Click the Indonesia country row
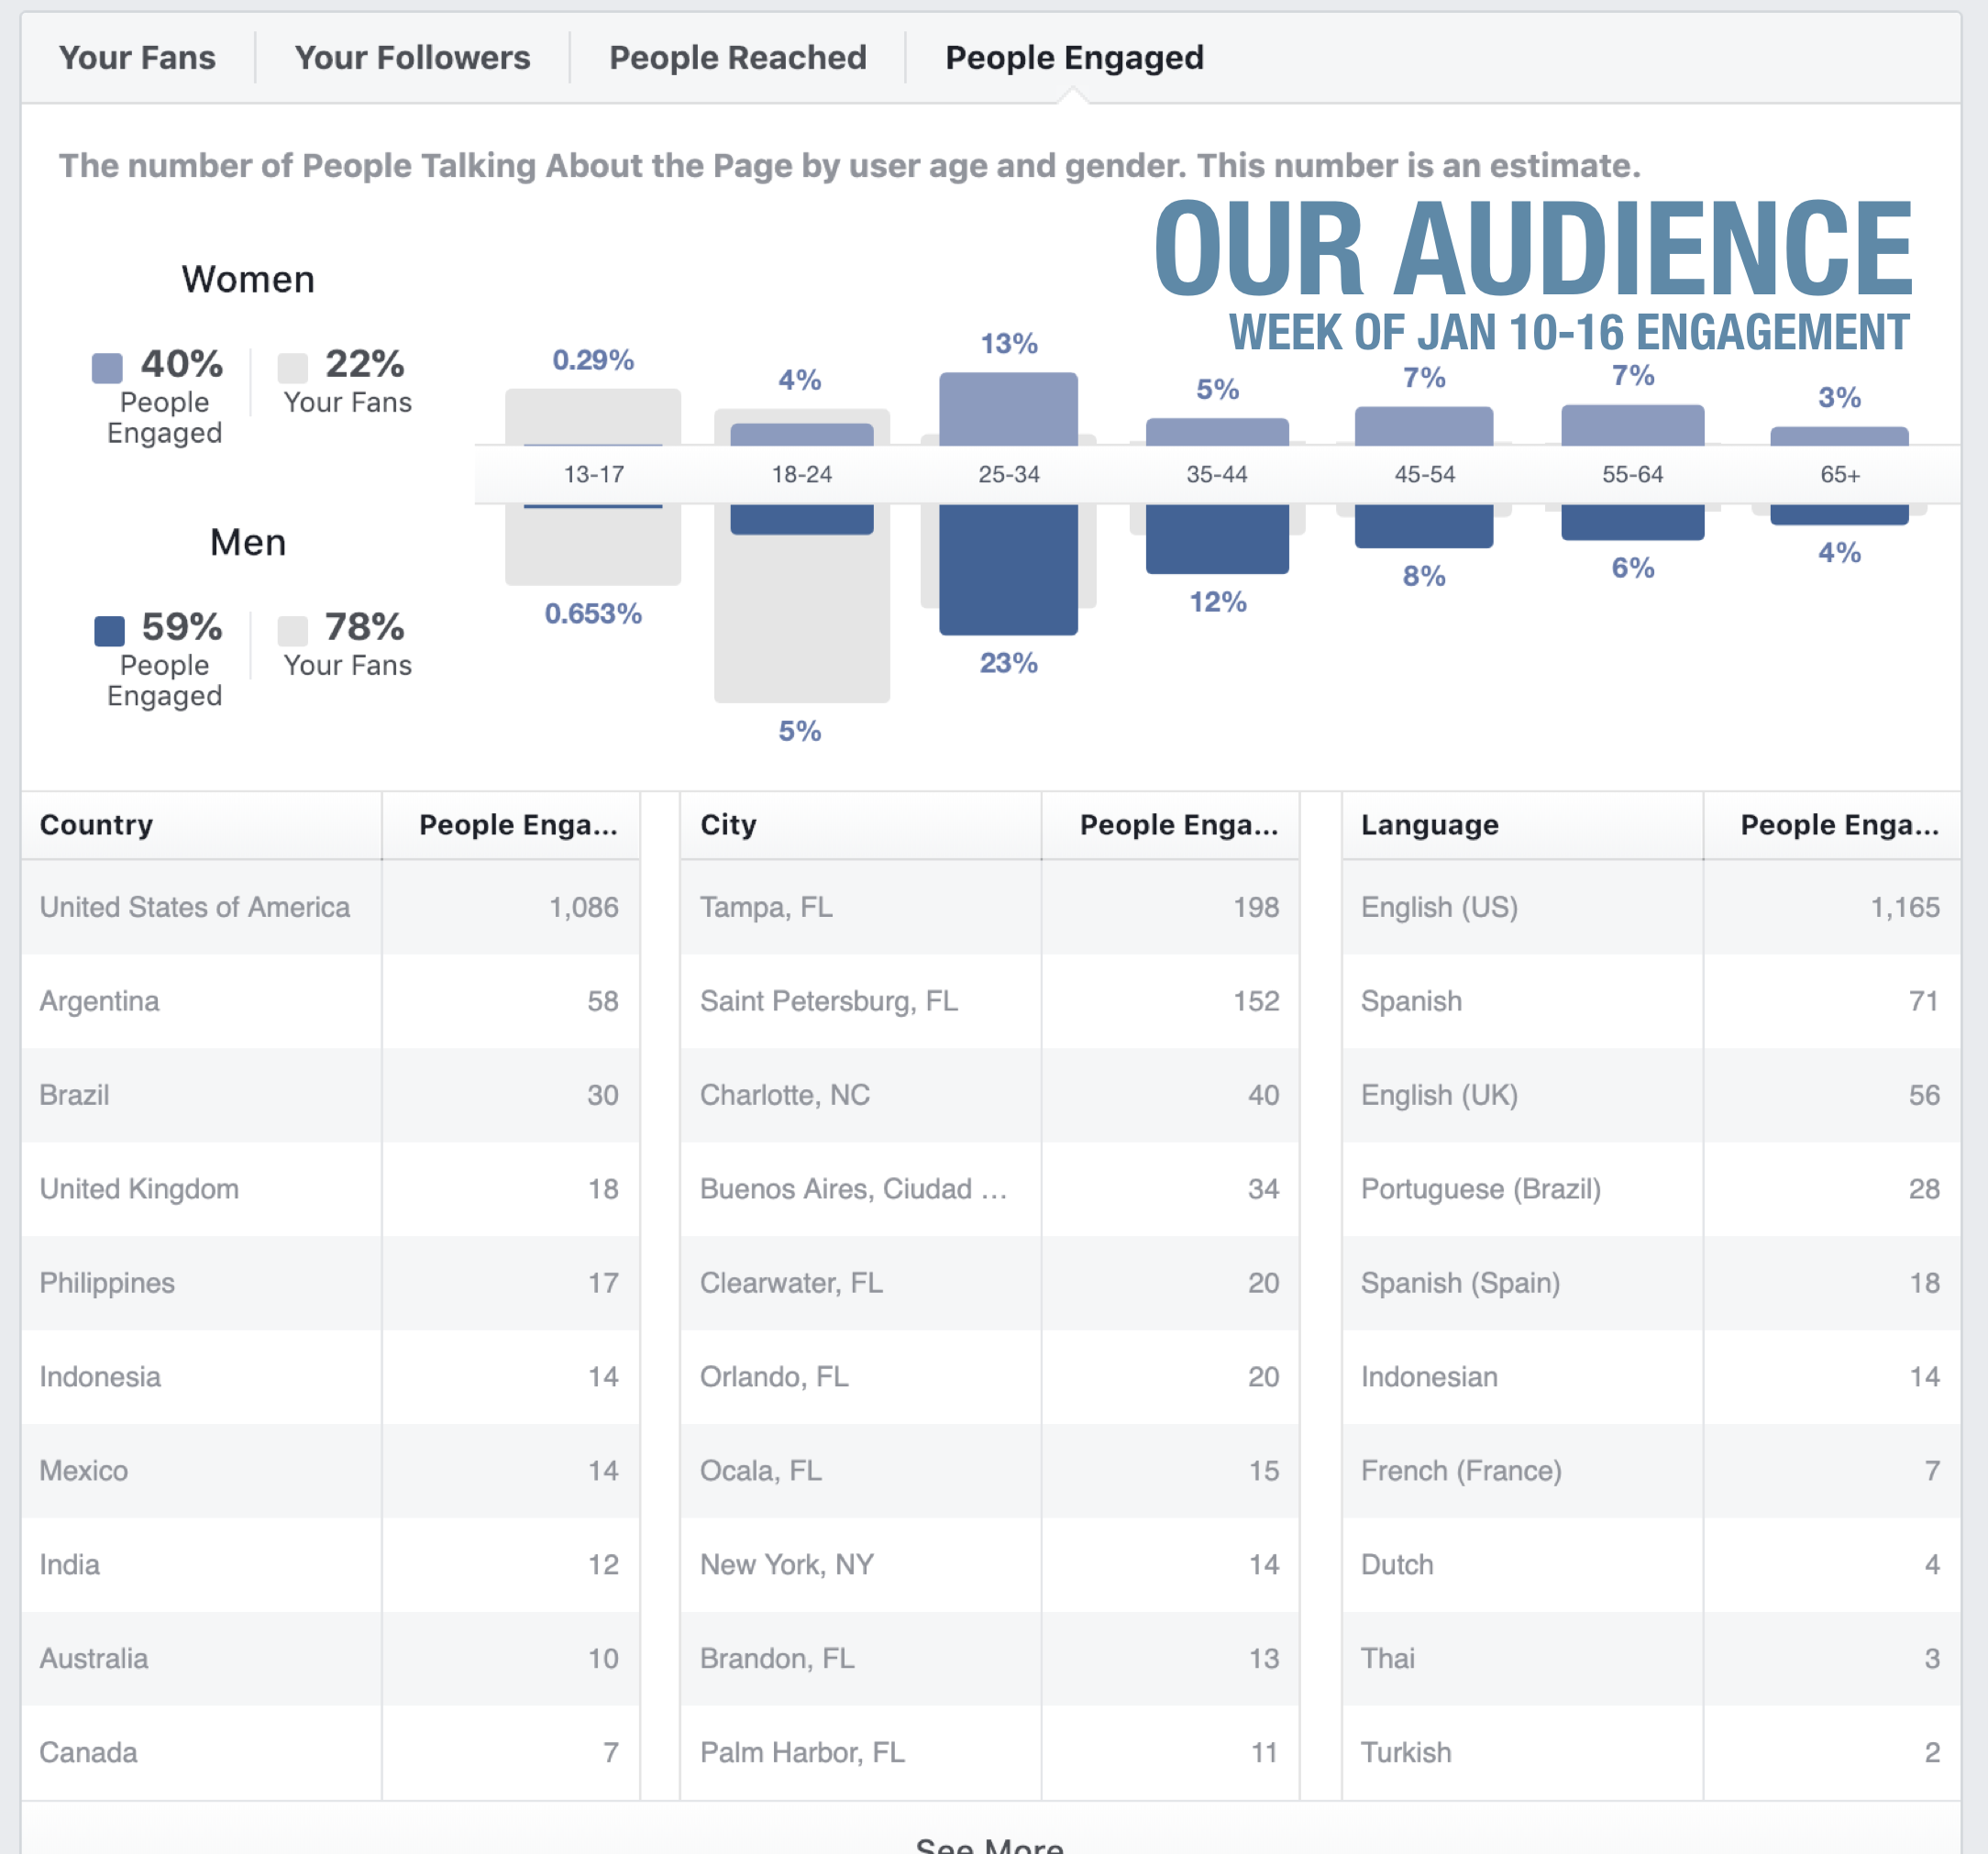1988x1854 pixels. coord(330,1377)
